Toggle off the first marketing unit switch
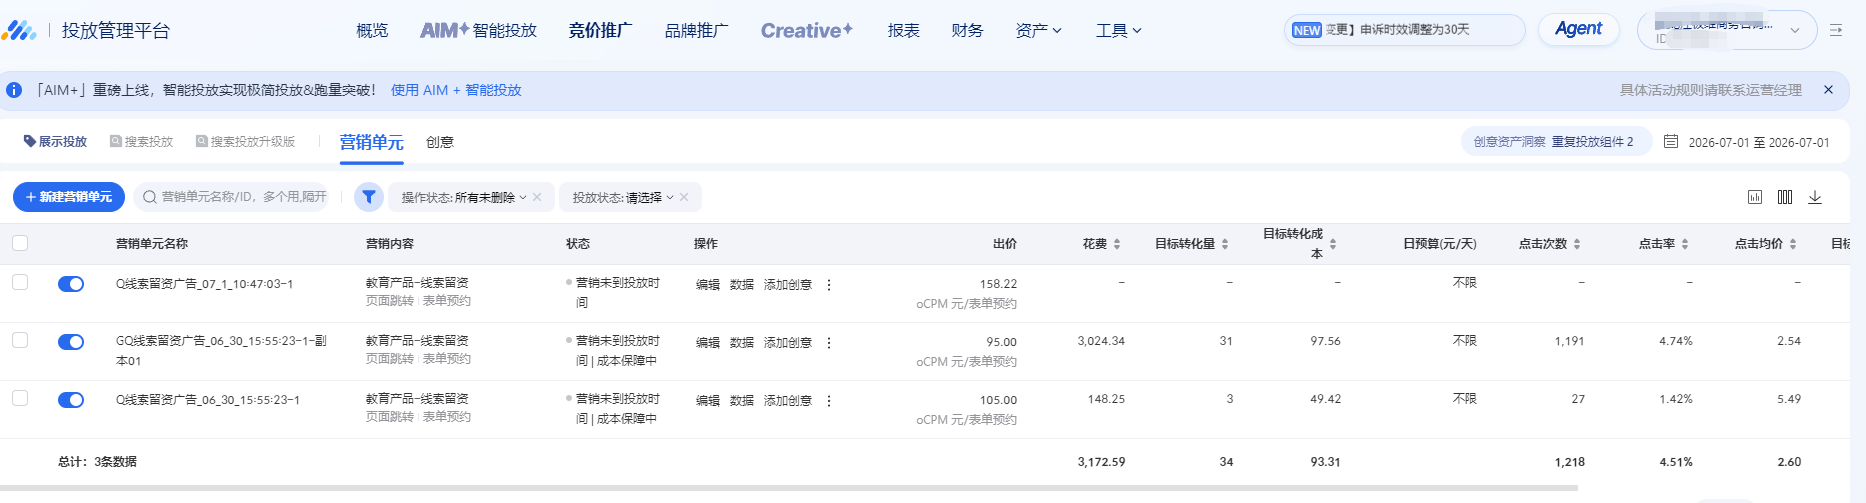 71,284
